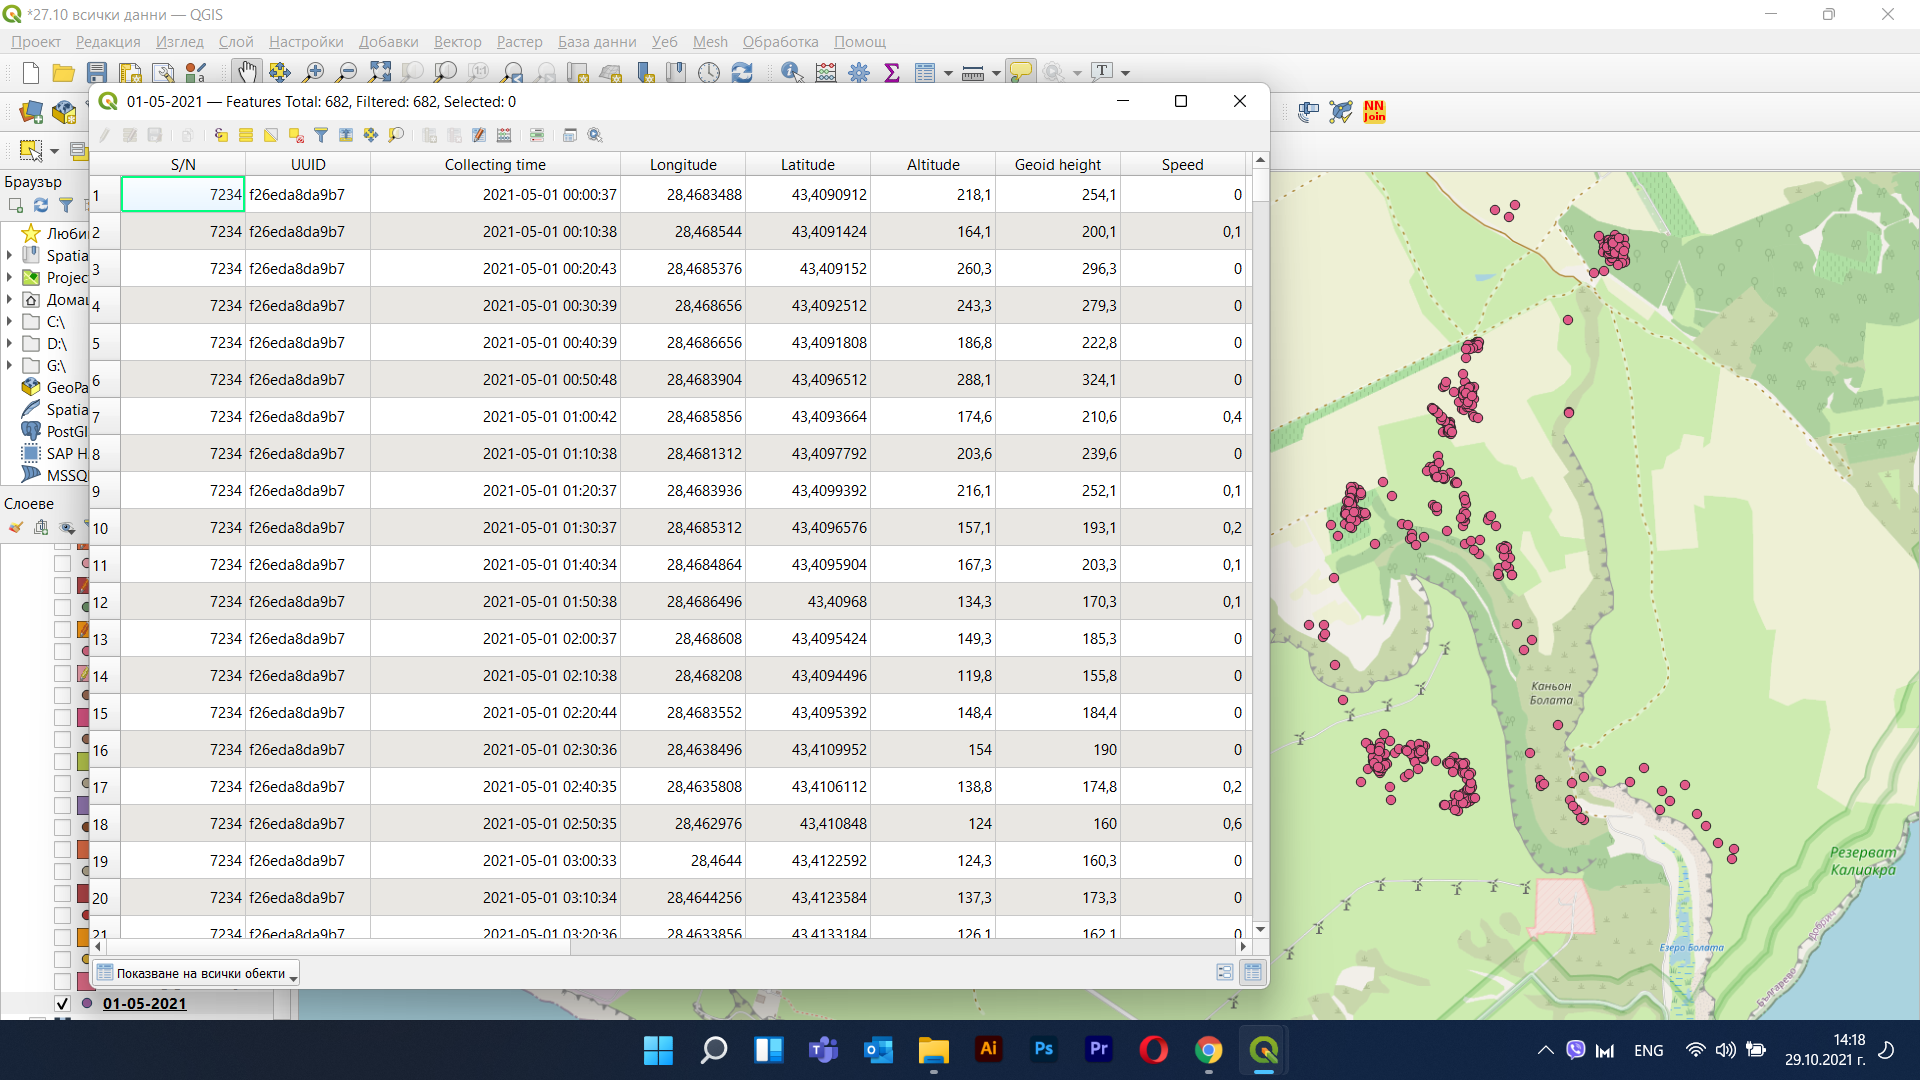This screenshot has height=1080, width=1920.
Task: Click the Zoom Out magnifier tool
Action: tap(346, 72)
